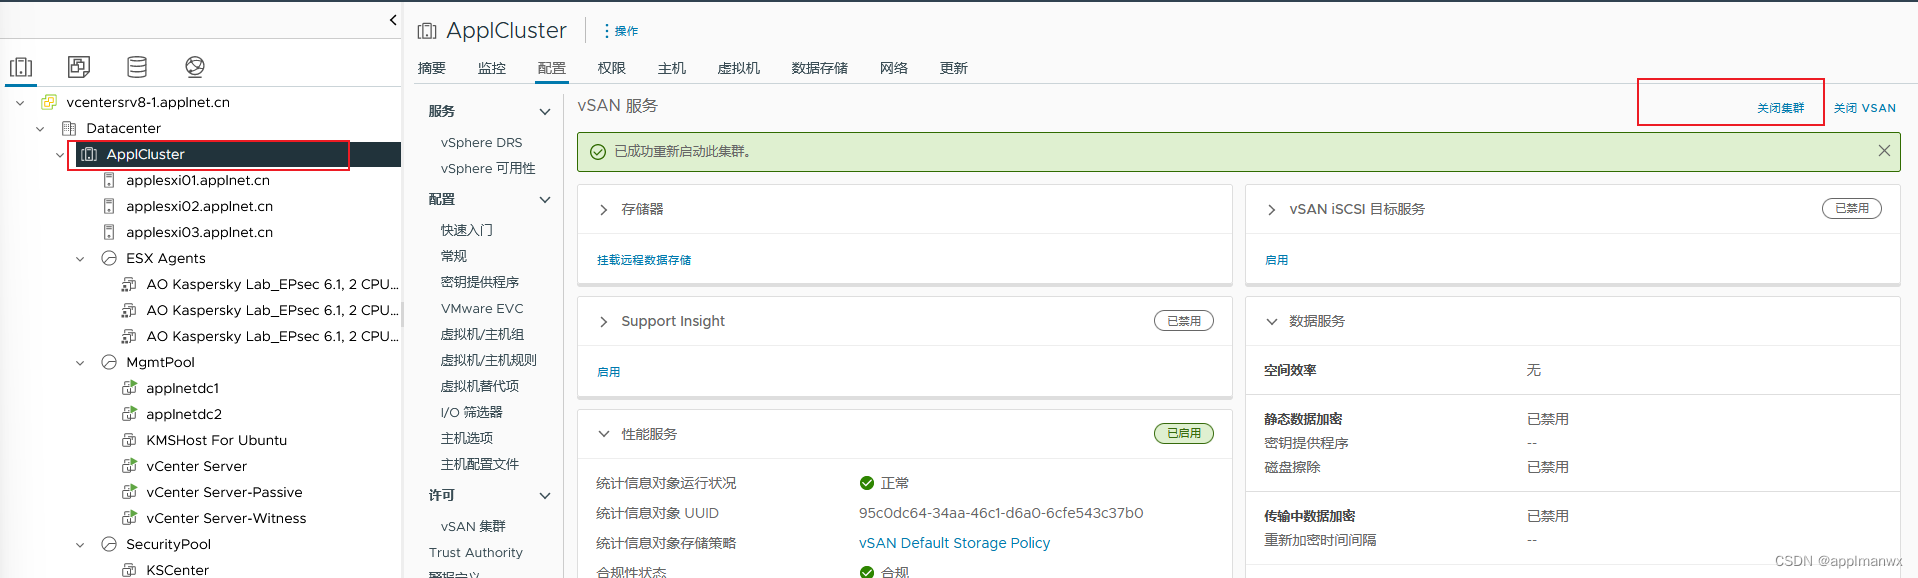Select the vCenter Server VM in tree
This screenshot has width=1918, height=578.
tap(196, 466)
